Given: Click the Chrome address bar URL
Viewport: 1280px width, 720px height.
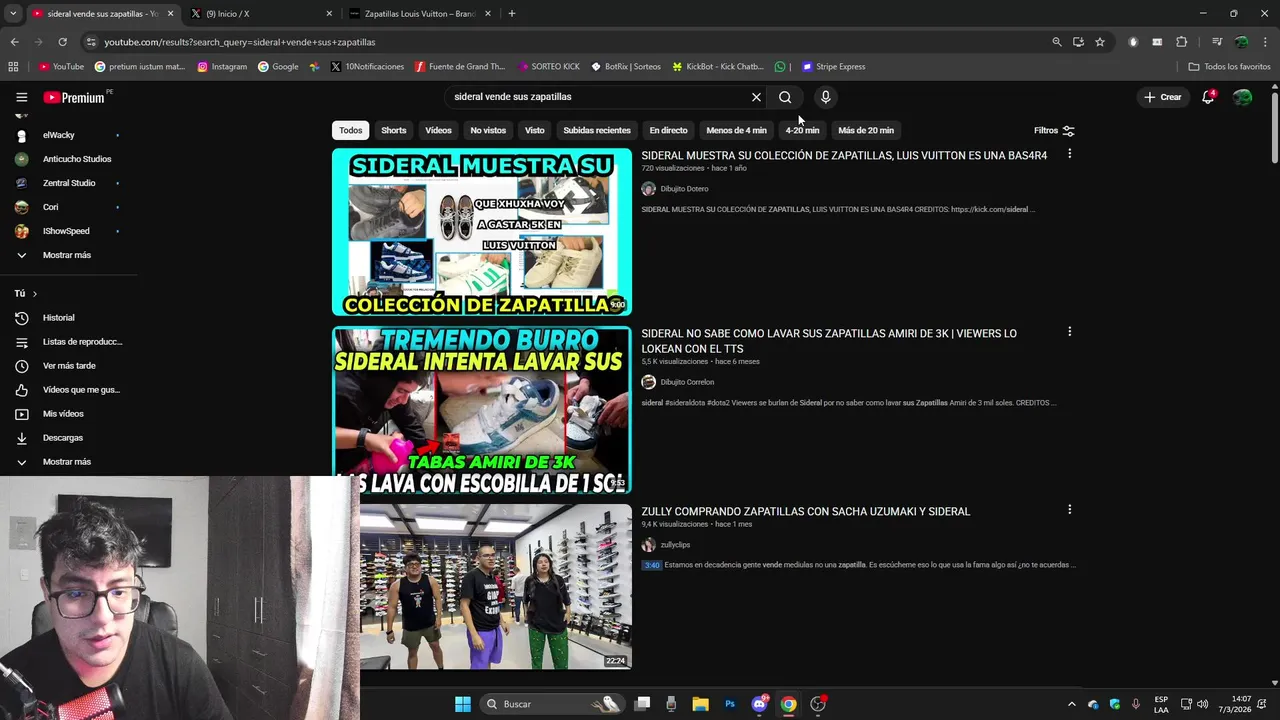Looking at the screenshot, I should 240,42.
